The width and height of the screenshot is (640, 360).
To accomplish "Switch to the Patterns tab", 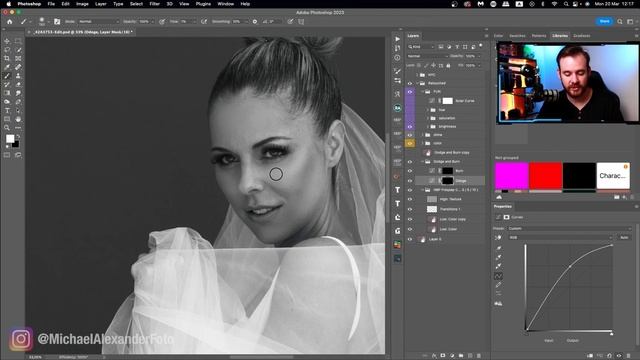I will click(539, 36).
